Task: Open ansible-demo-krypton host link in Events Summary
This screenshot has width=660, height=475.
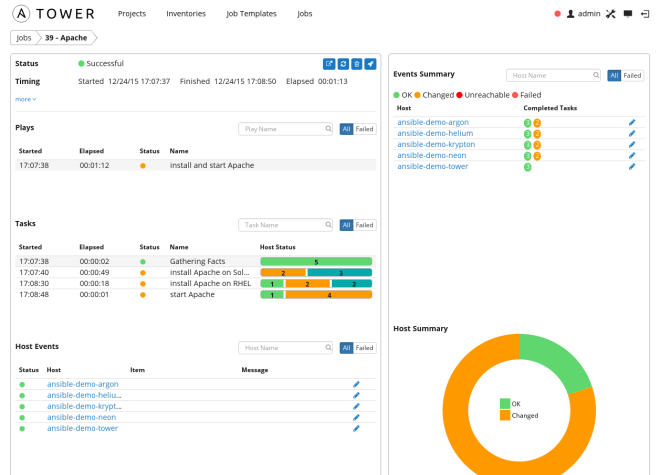Action: coord(436,144)
